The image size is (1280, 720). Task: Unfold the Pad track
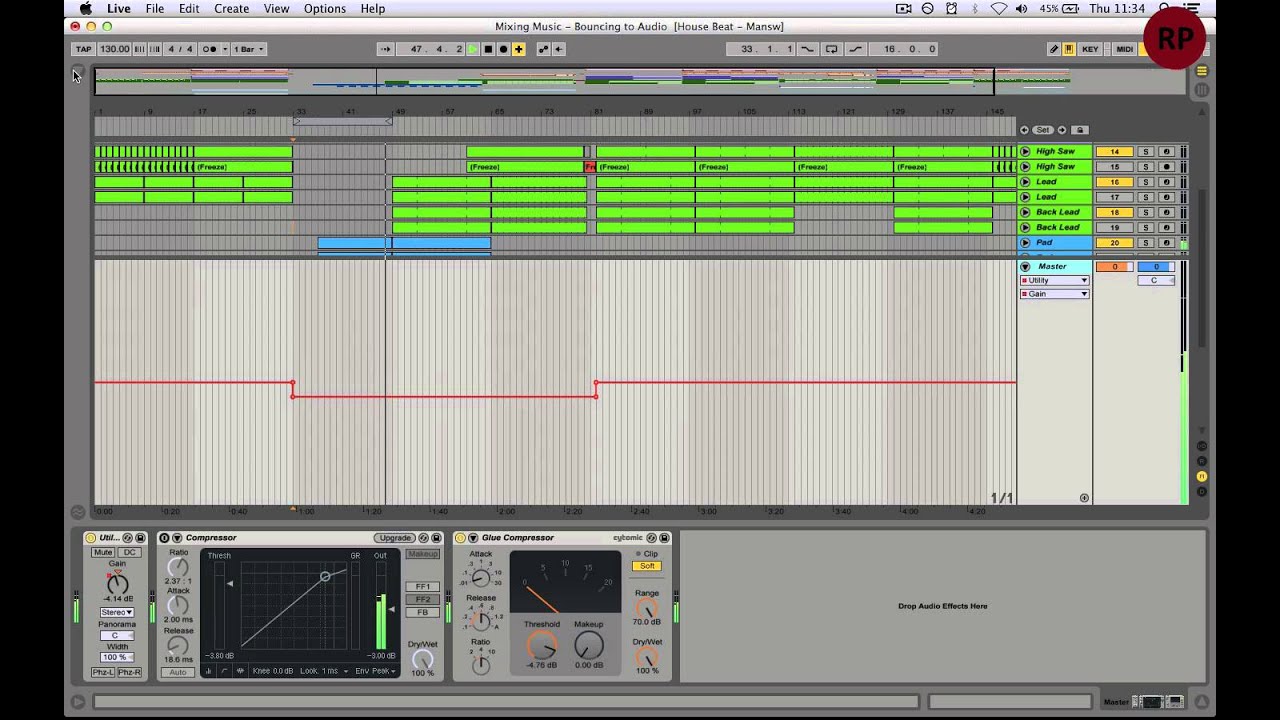(x=1025, y=242)
